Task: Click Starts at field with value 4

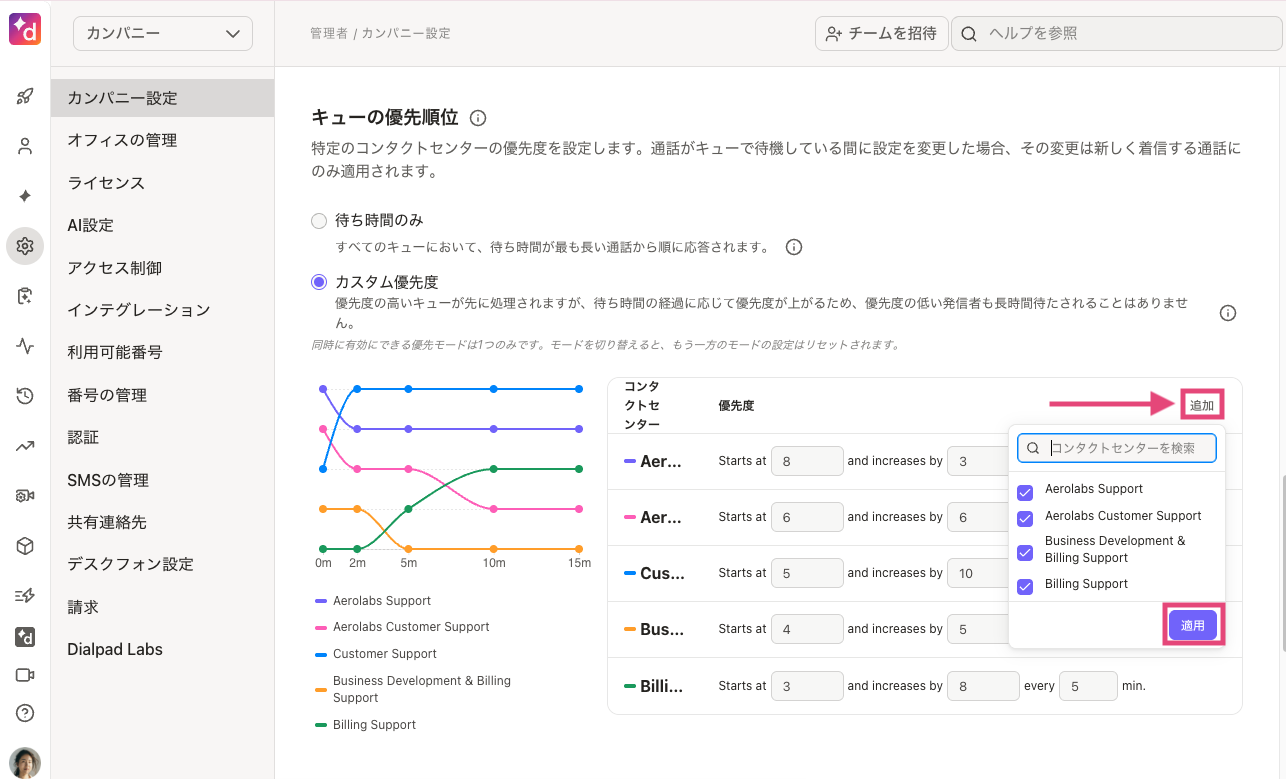Action: tap(808, 629)
